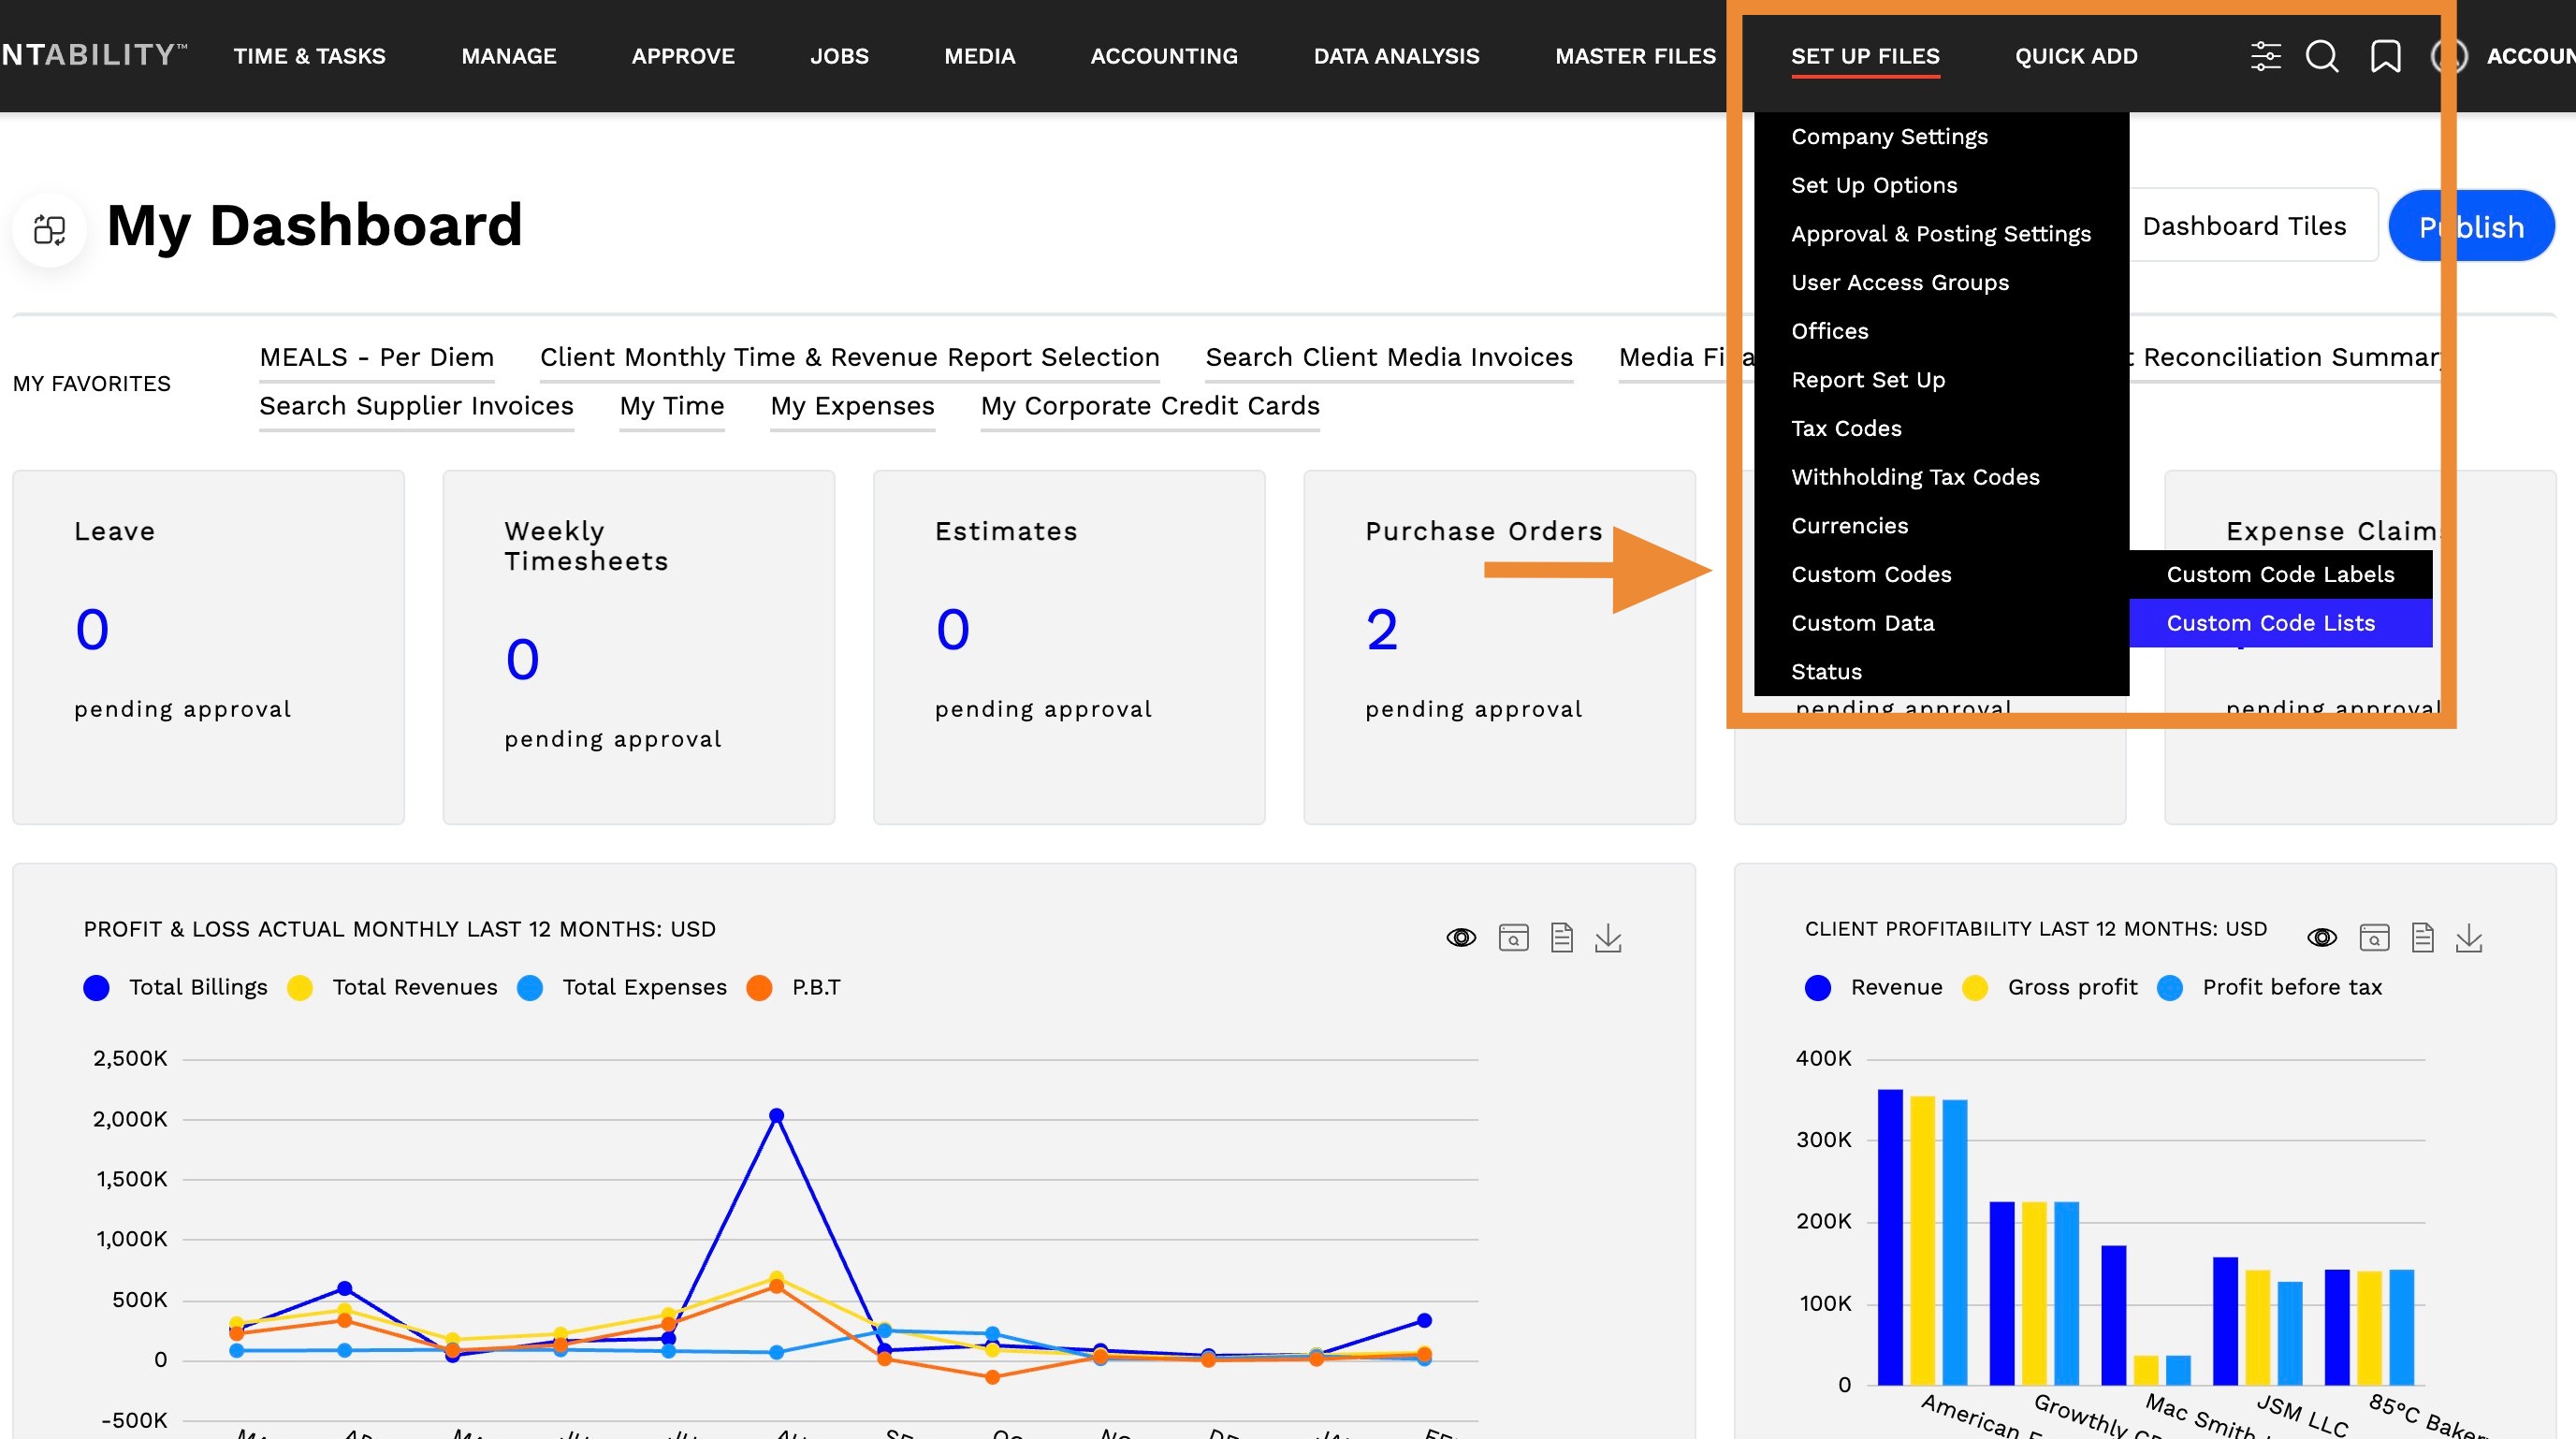2576x1439 pixels.
Task: Select Offices menu entry
Action: (1941, 331)
